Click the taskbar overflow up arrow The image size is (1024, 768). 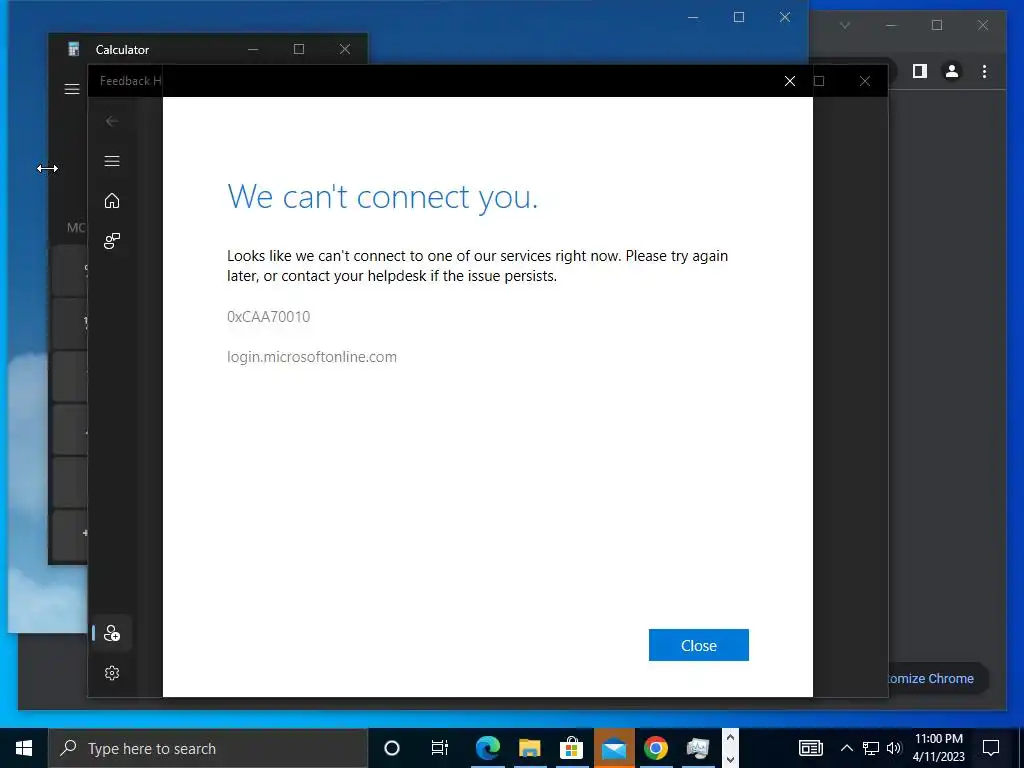click(x=730, y=738)
